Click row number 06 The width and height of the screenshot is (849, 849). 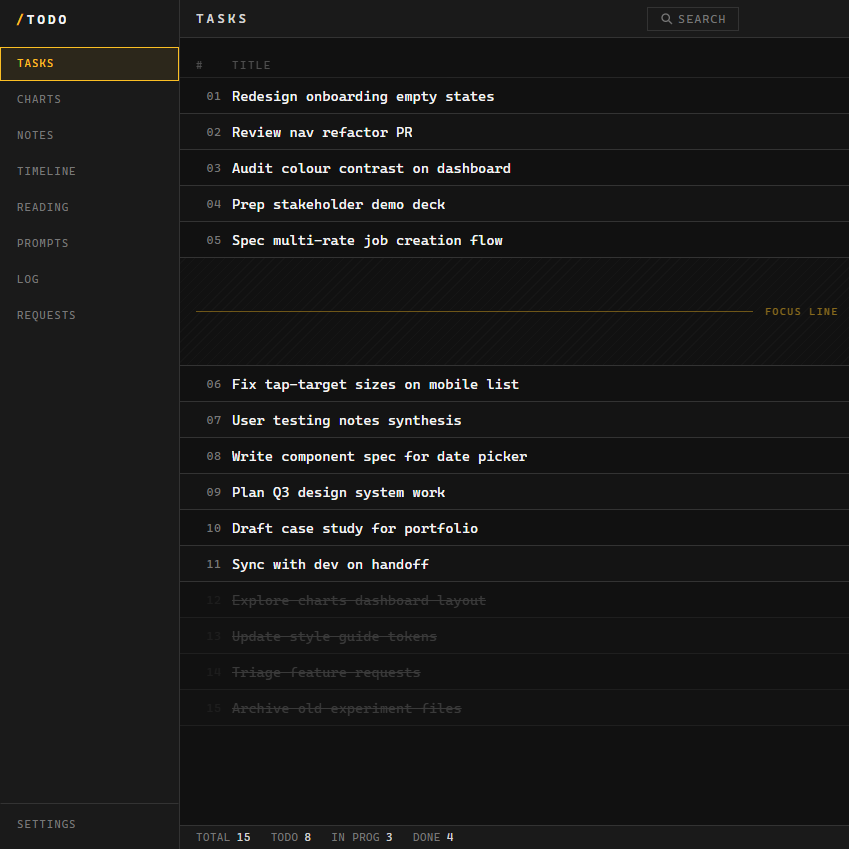pos(213,384)
